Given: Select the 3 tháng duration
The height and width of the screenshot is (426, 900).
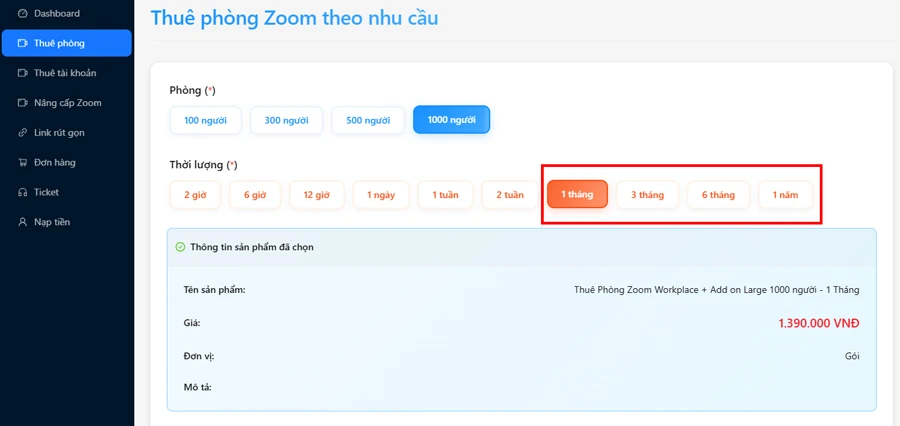Looking at the screenshot, I should tap(647, 195).
